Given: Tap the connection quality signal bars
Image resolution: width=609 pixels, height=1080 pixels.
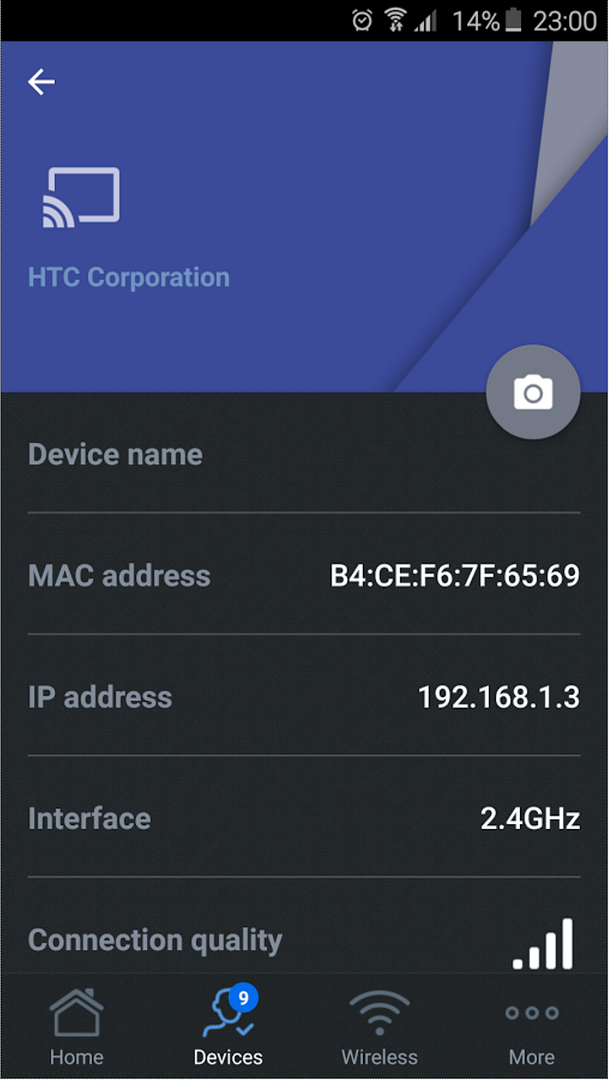Looking at the screenshot, I should coord(544,944).
